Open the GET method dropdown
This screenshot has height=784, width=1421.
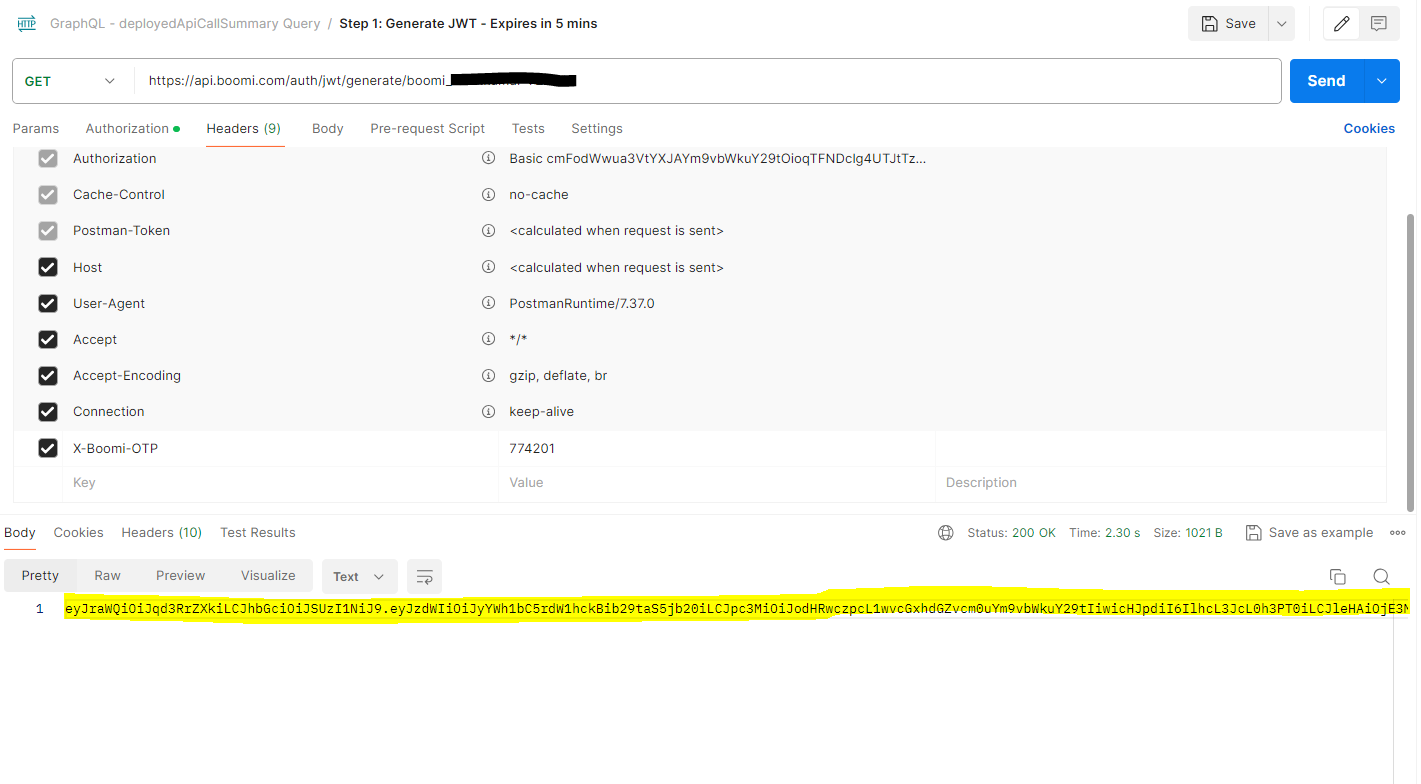pos(70,81)
